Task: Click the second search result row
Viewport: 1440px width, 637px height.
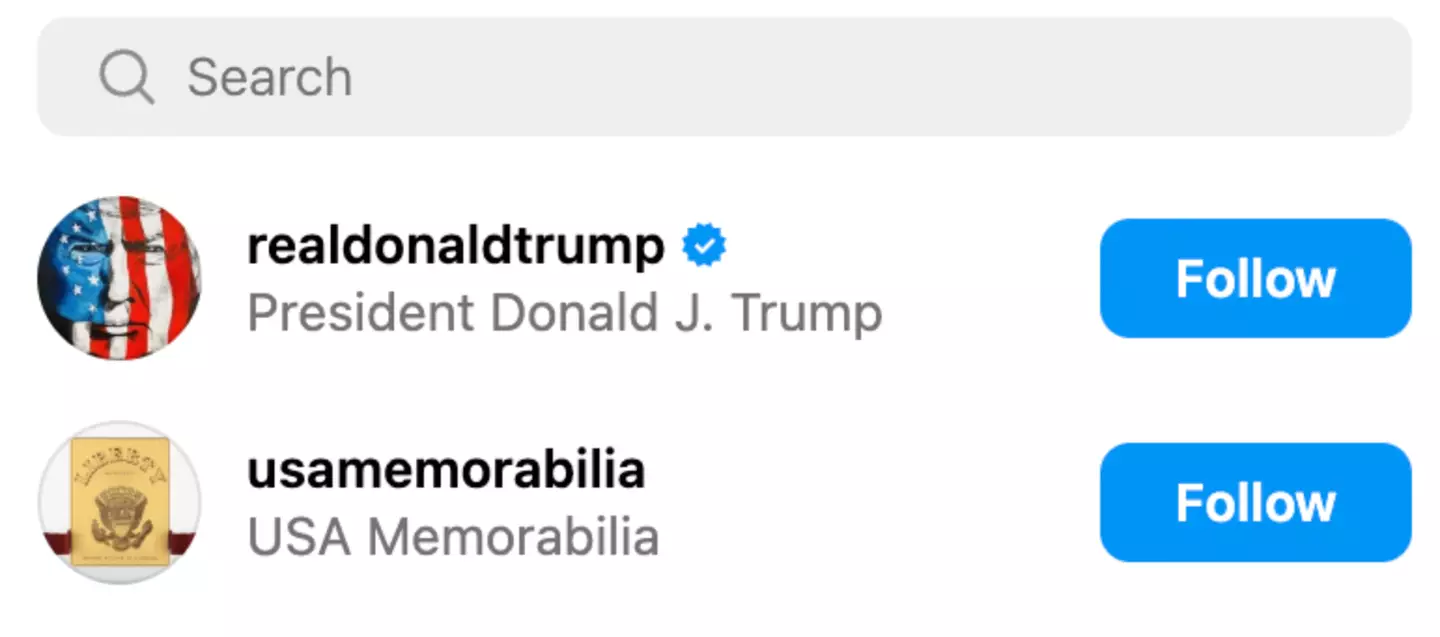Action: [600, 502]
